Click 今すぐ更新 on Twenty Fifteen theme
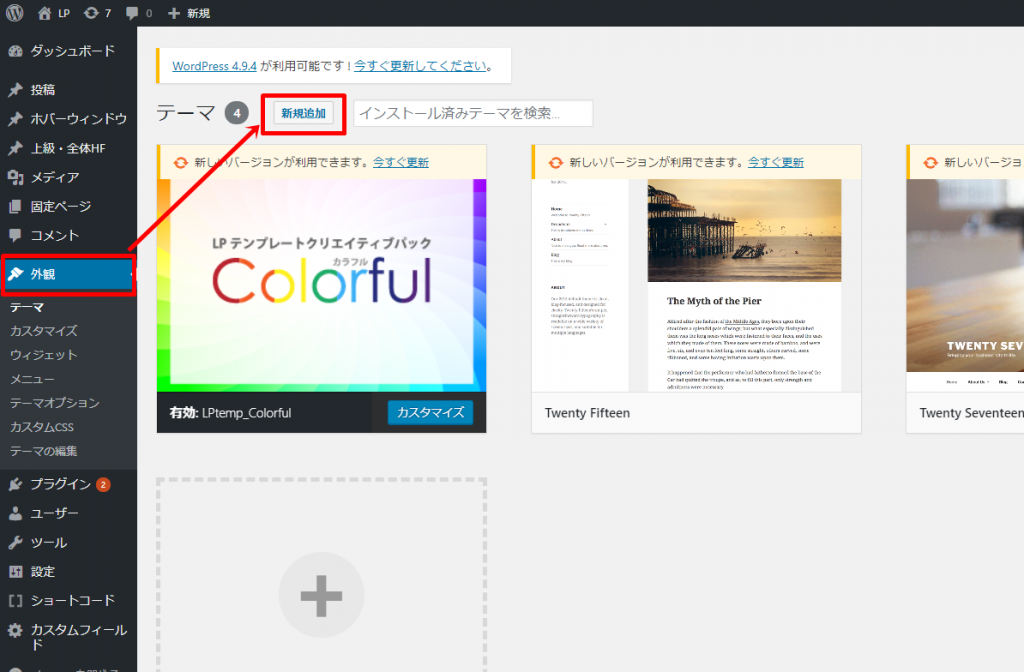Viewport: 1024px width, 672px height. point(776,163)
